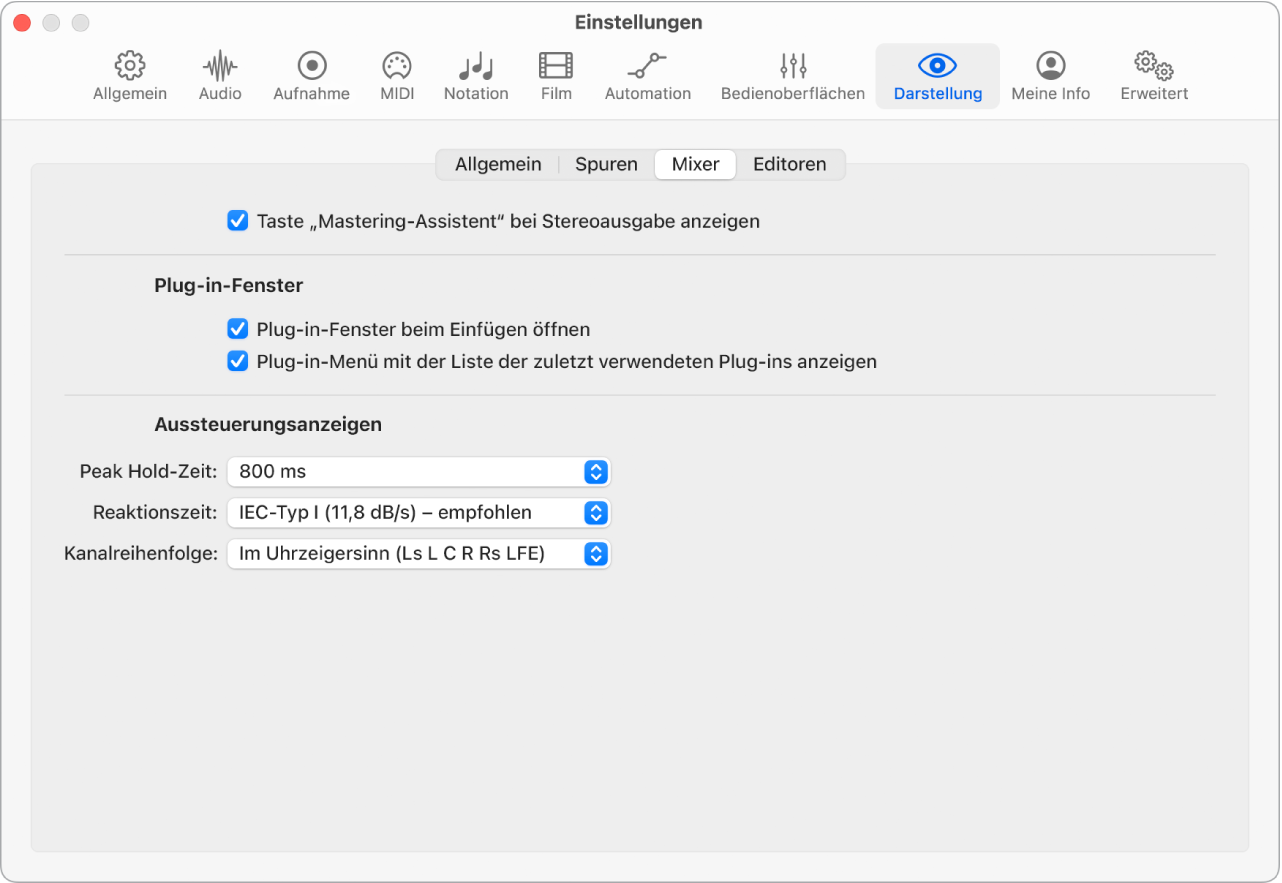Click the Reaktionszeit label
Image resolution: width=1282 pixels, height=883 pixels.
point(155,512)
